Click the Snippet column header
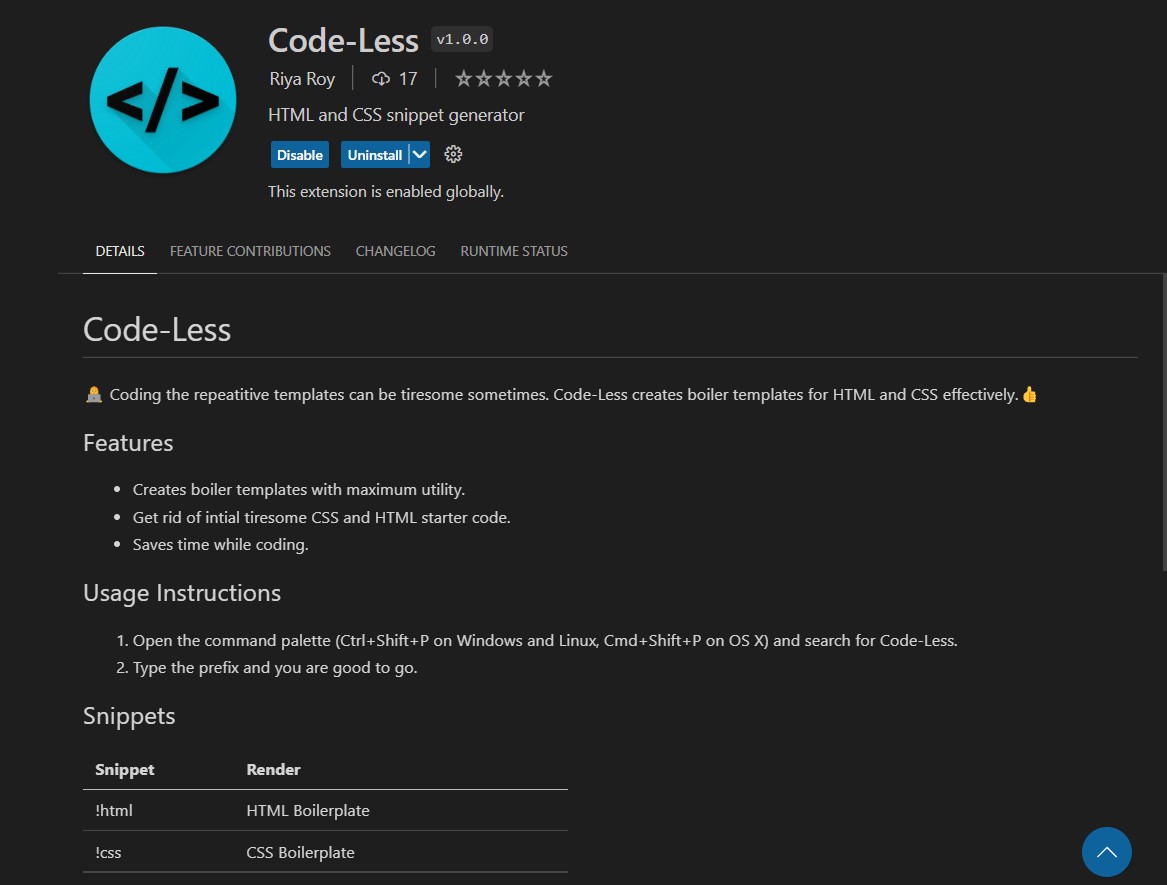1167x885 pixels. point(124,770)
